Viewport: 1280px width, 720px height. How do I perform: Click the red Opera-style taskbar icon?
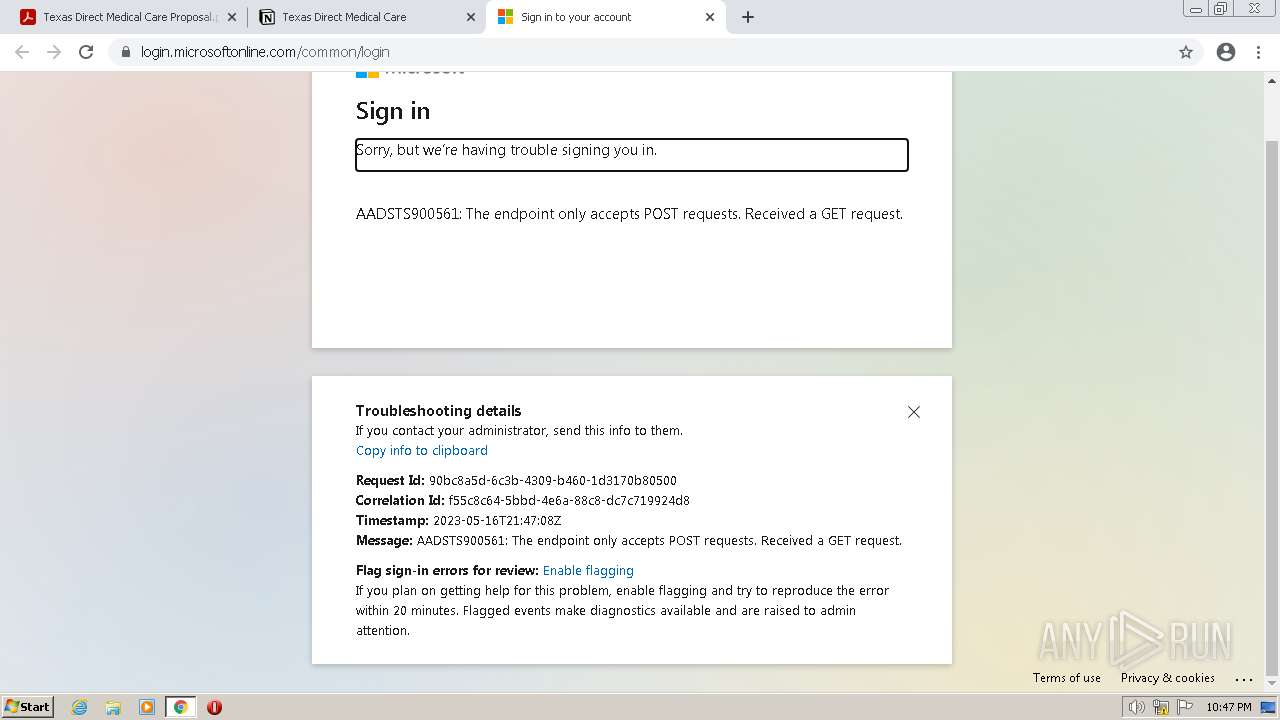click(x=214, y=707)
